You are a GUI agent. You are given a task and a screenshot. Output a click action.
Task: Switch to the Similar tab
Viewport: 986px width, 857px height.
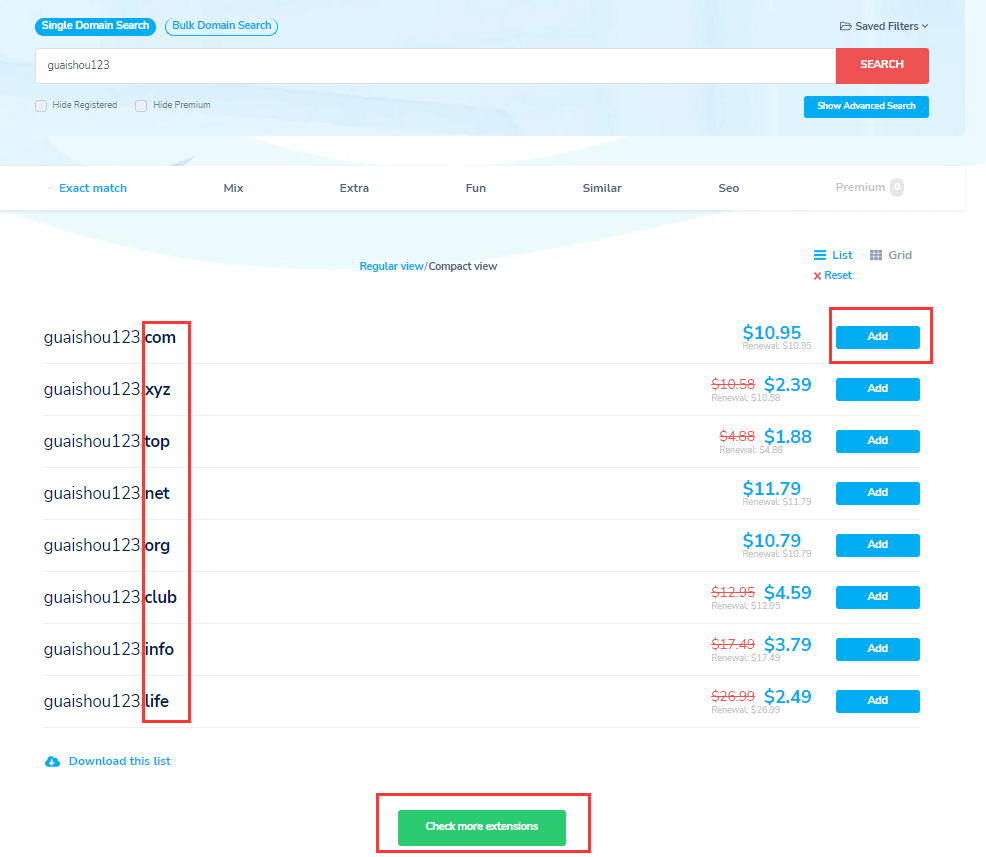click(x=602, y=188)
